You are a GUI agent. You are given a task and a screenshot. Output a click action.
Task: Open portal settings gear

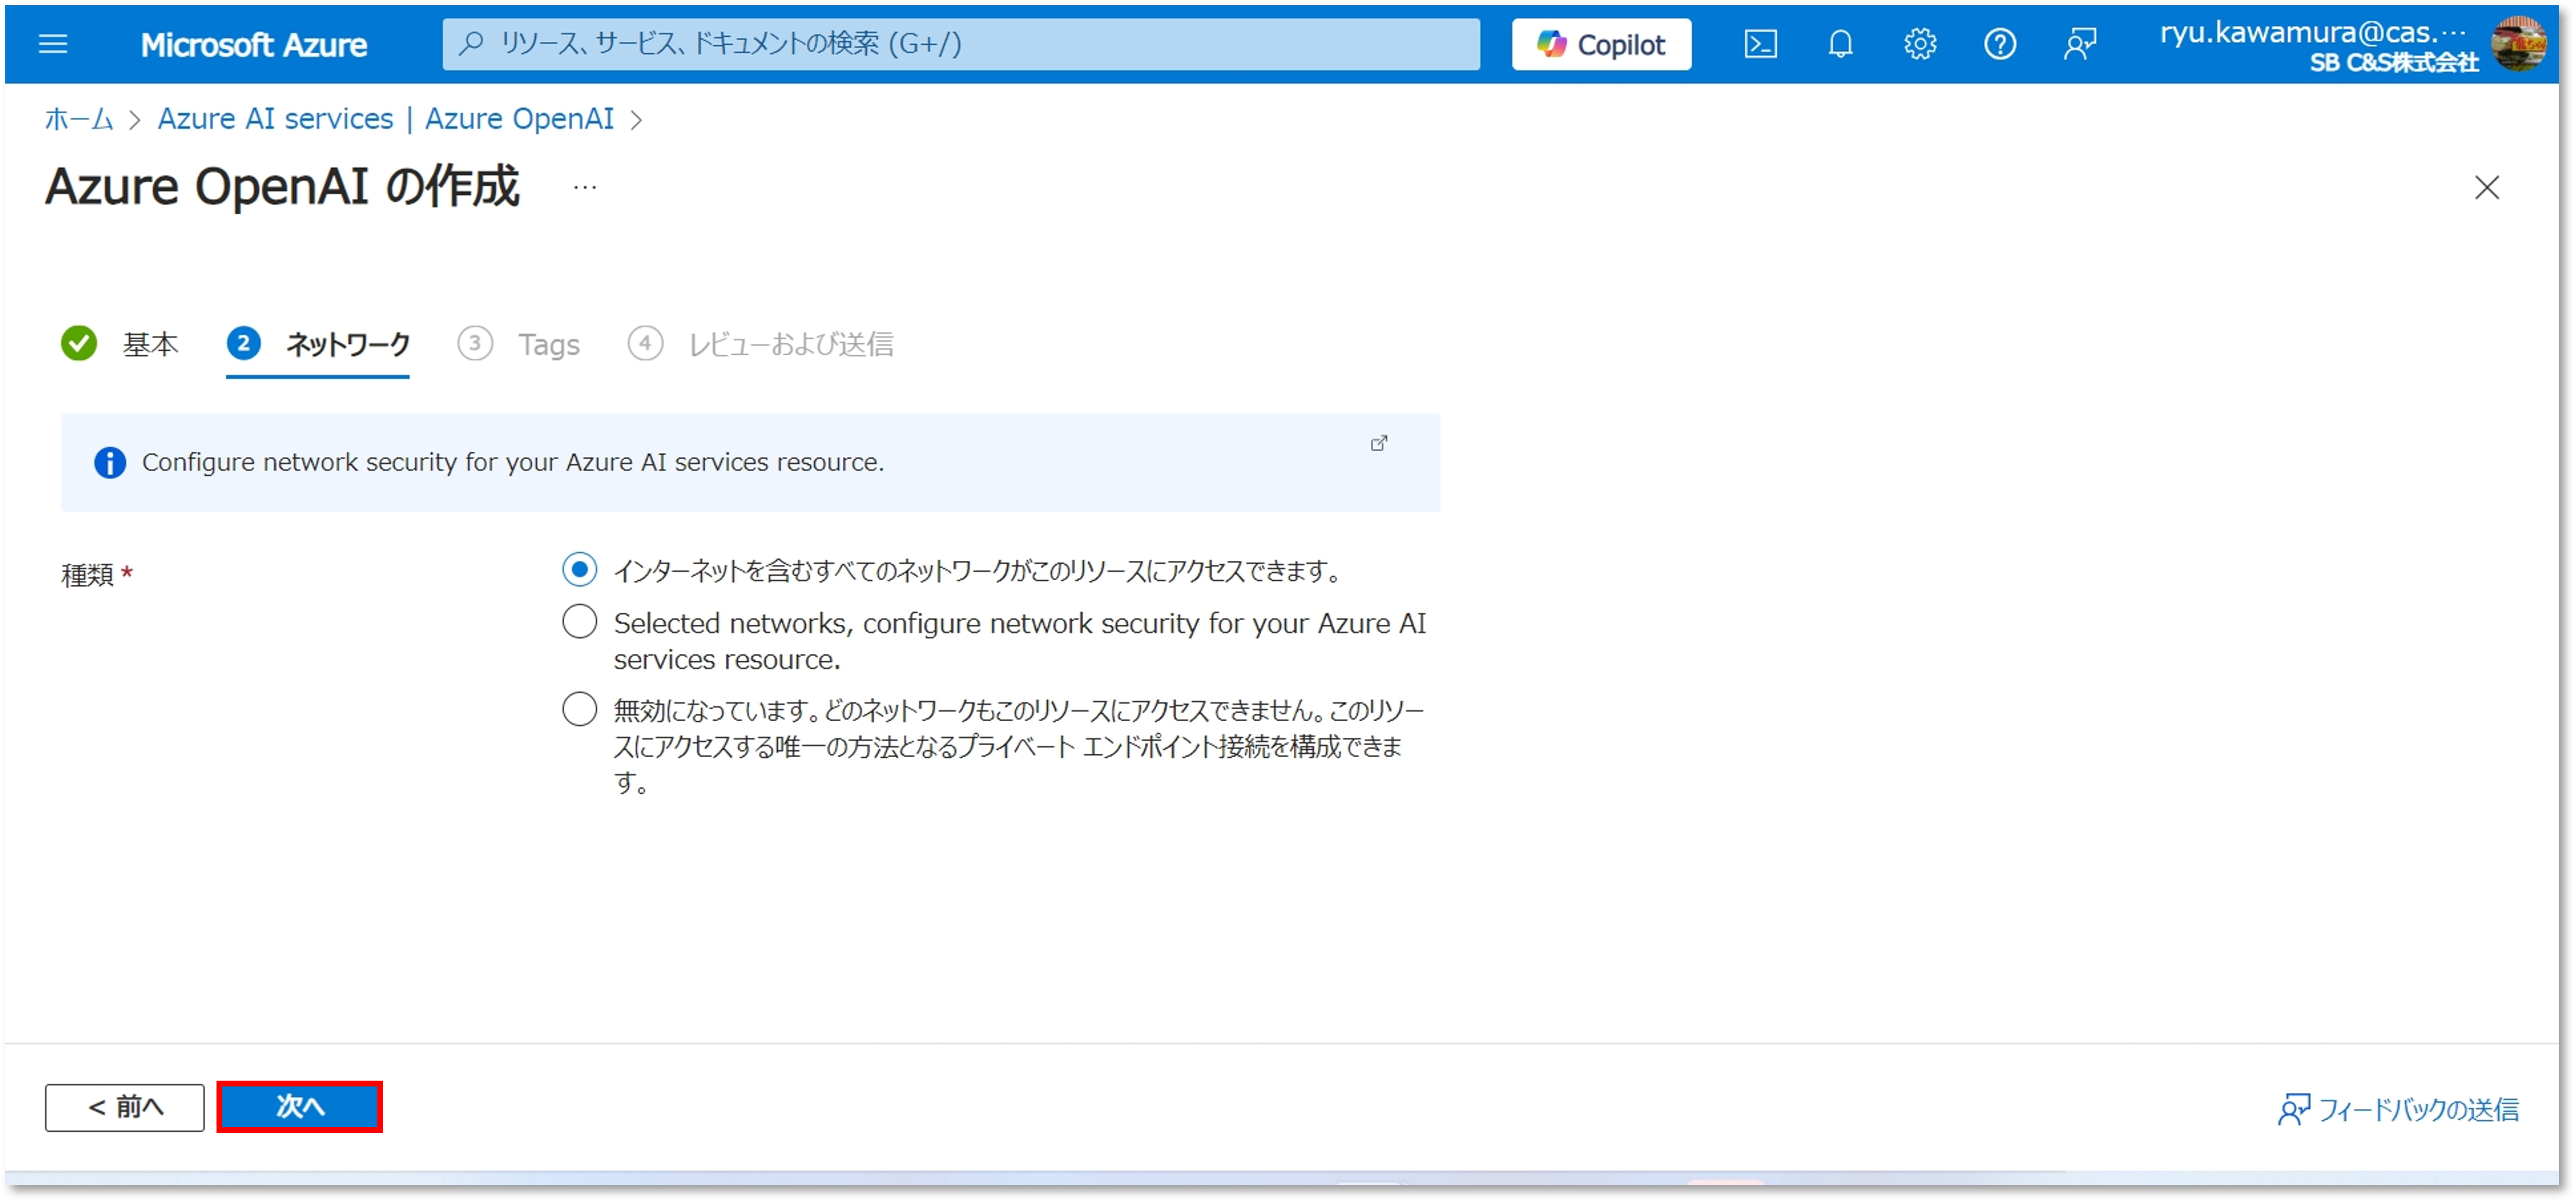pos(1920,44)
